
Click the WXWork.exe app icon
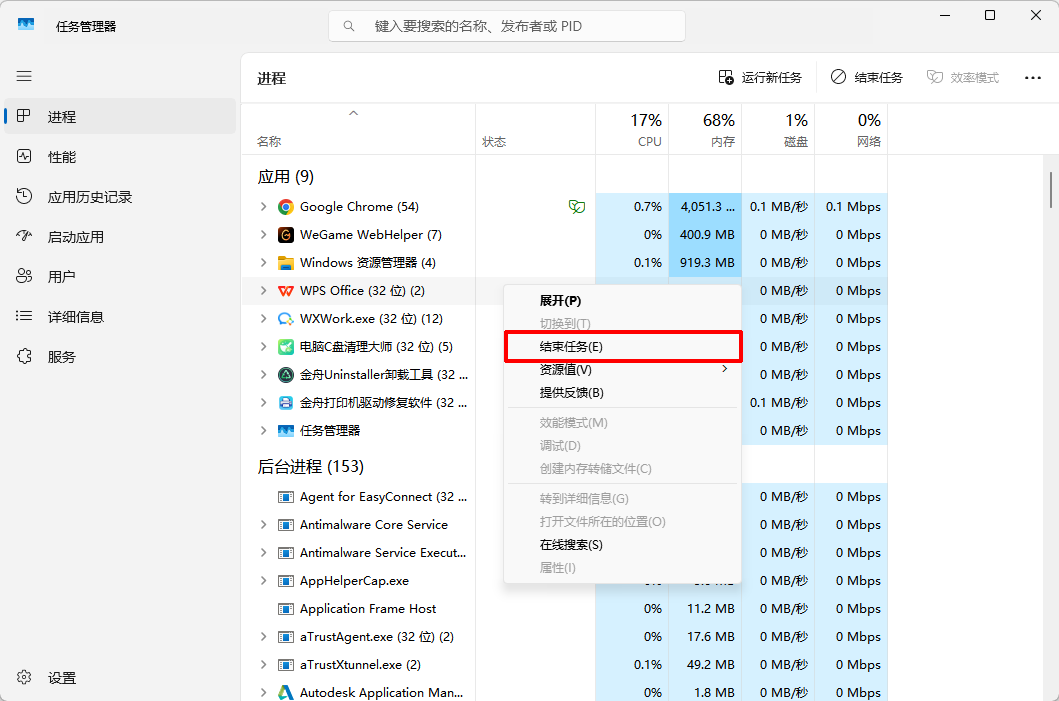286,319
